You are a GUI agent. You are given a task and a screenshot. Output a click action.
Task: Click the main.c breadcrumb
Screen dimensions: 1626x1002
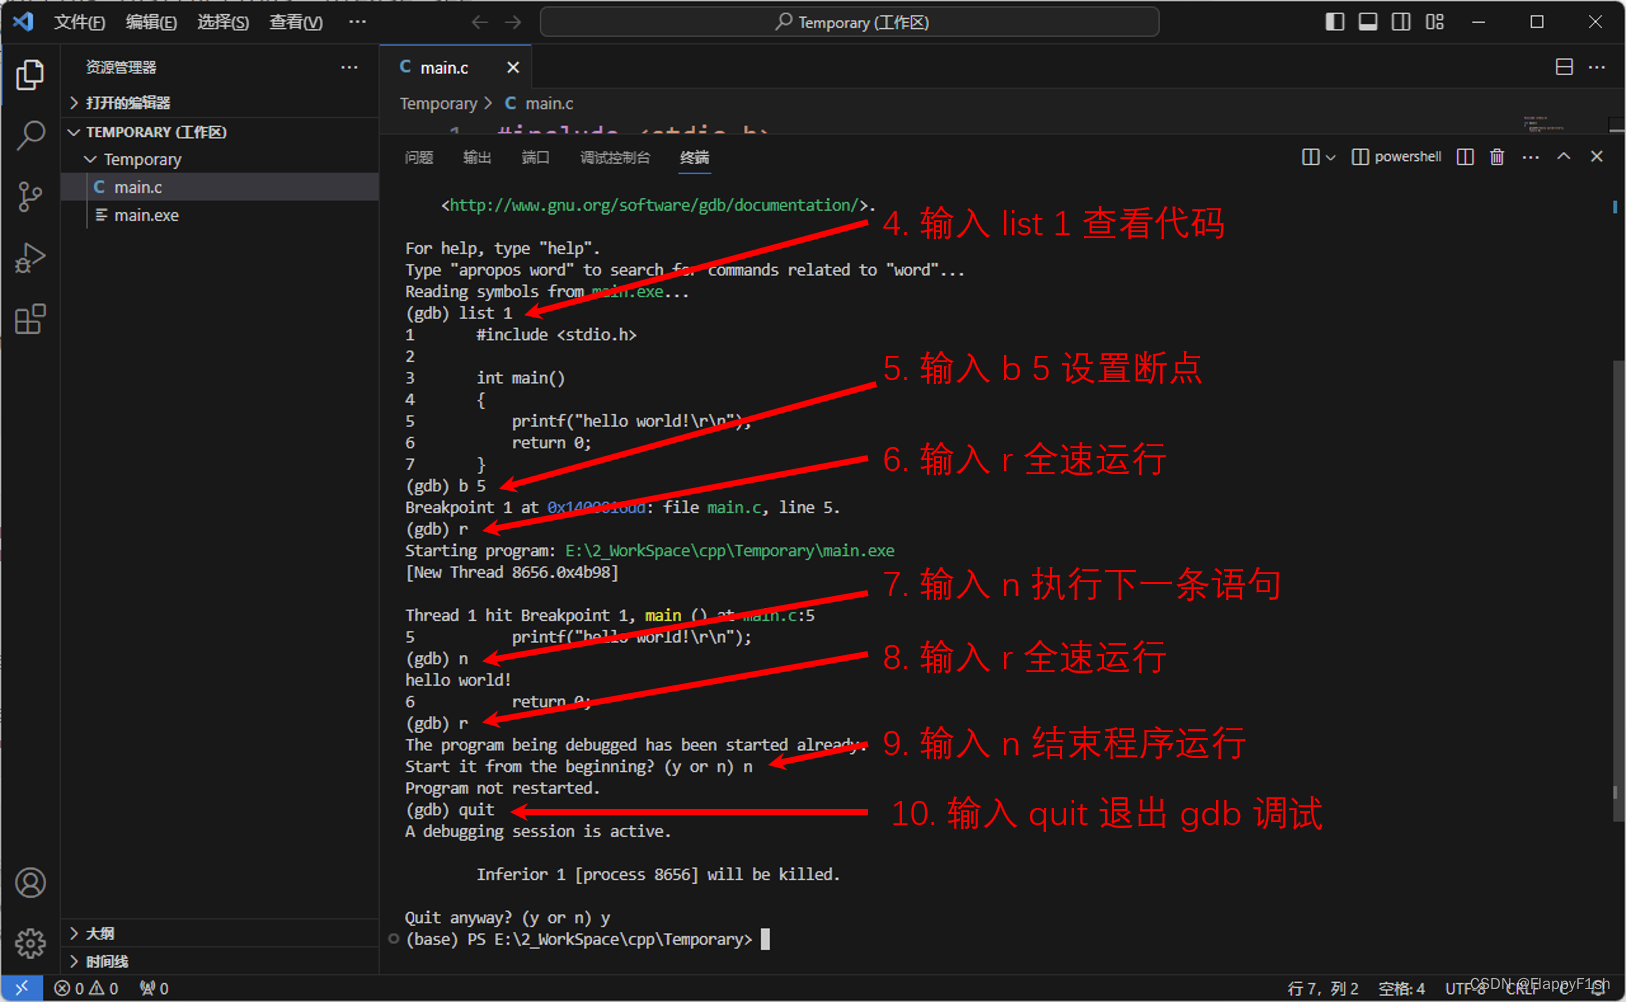pos(539,103)
